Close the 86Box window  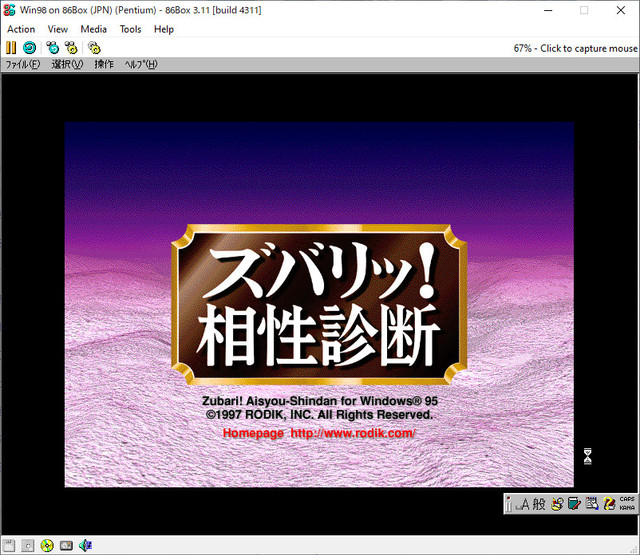tap(620, 11)
